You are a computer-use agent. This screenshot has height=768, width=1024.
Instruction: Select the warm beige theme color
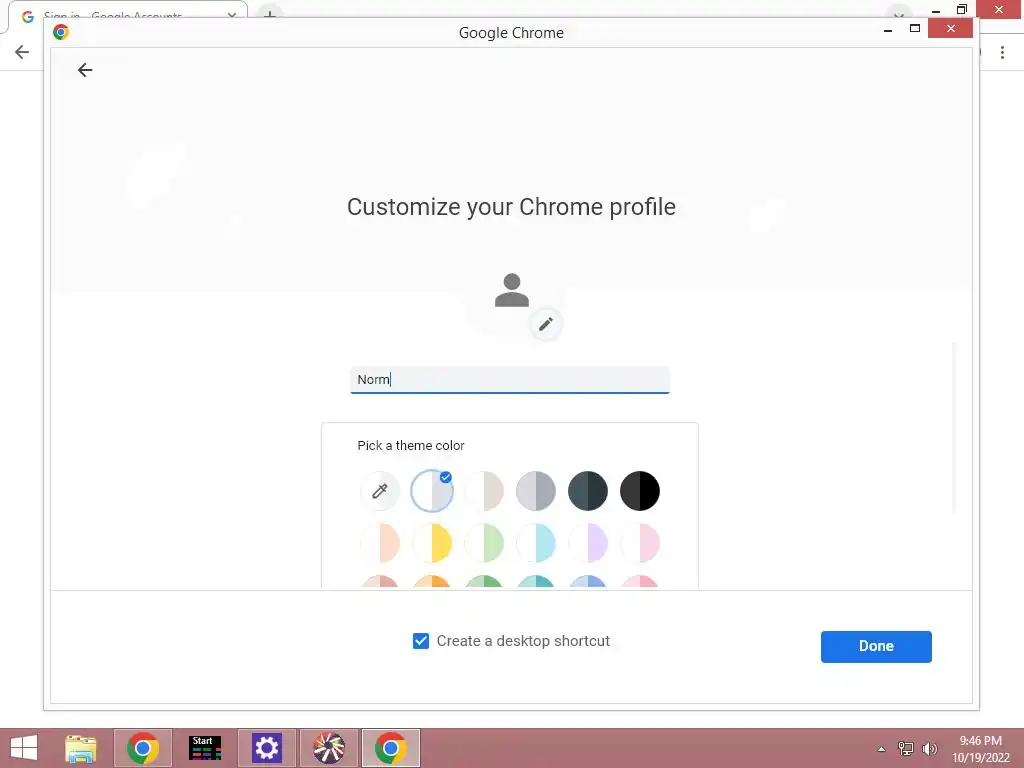point(484,490)
